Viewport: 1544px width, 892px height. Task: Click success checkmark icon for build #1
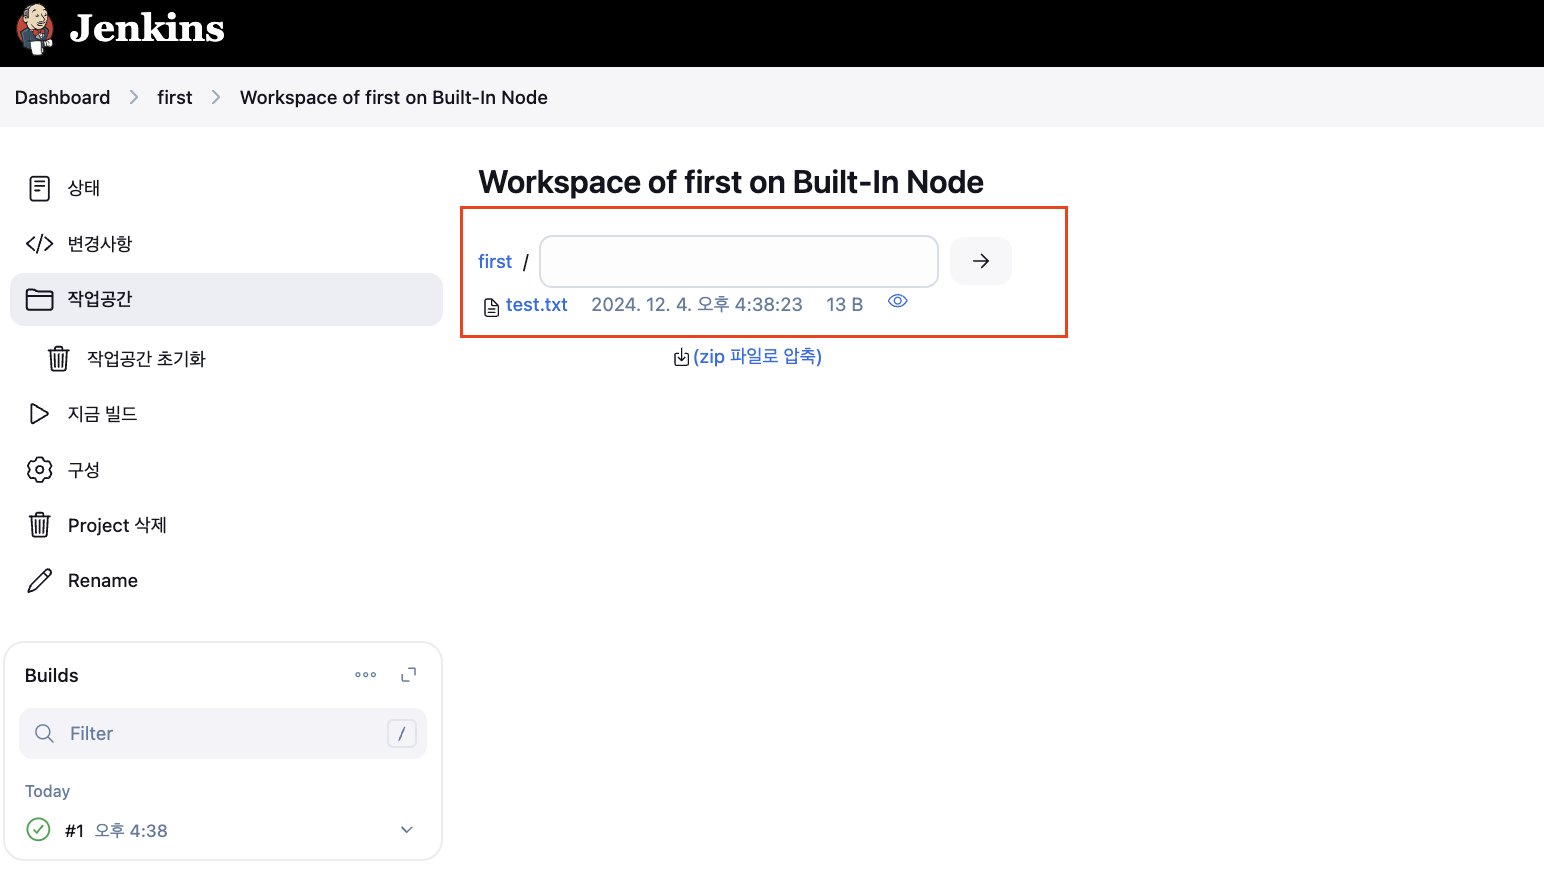pos(38,829)
